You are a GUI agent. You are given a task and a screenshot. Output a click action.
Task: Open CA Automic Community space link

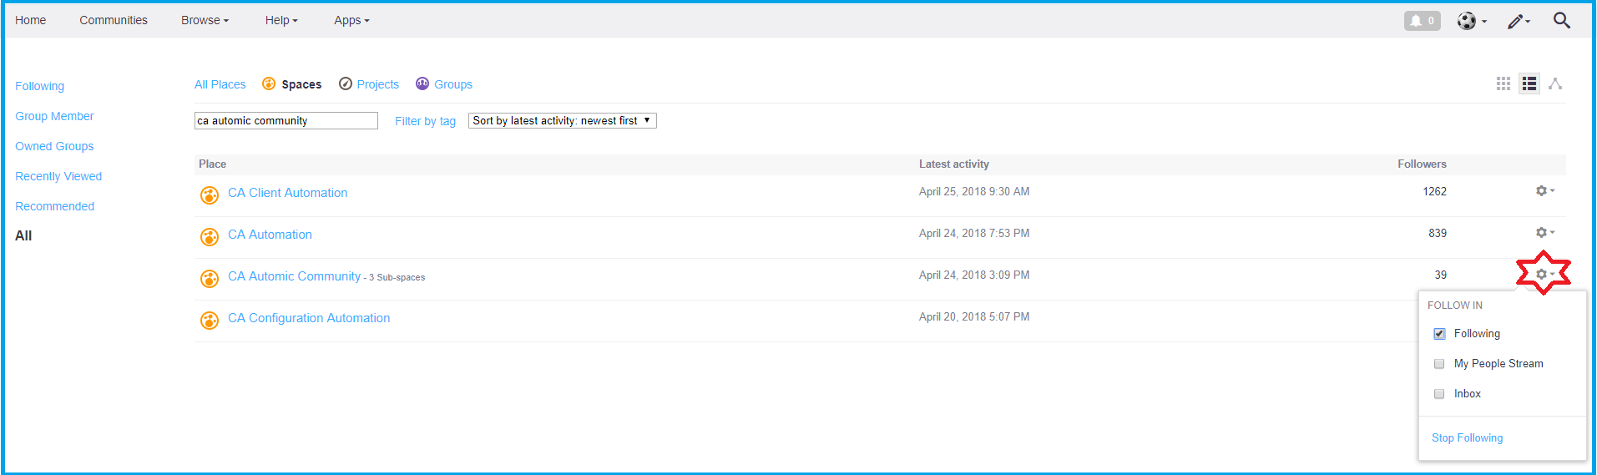(x=294, y=277)
